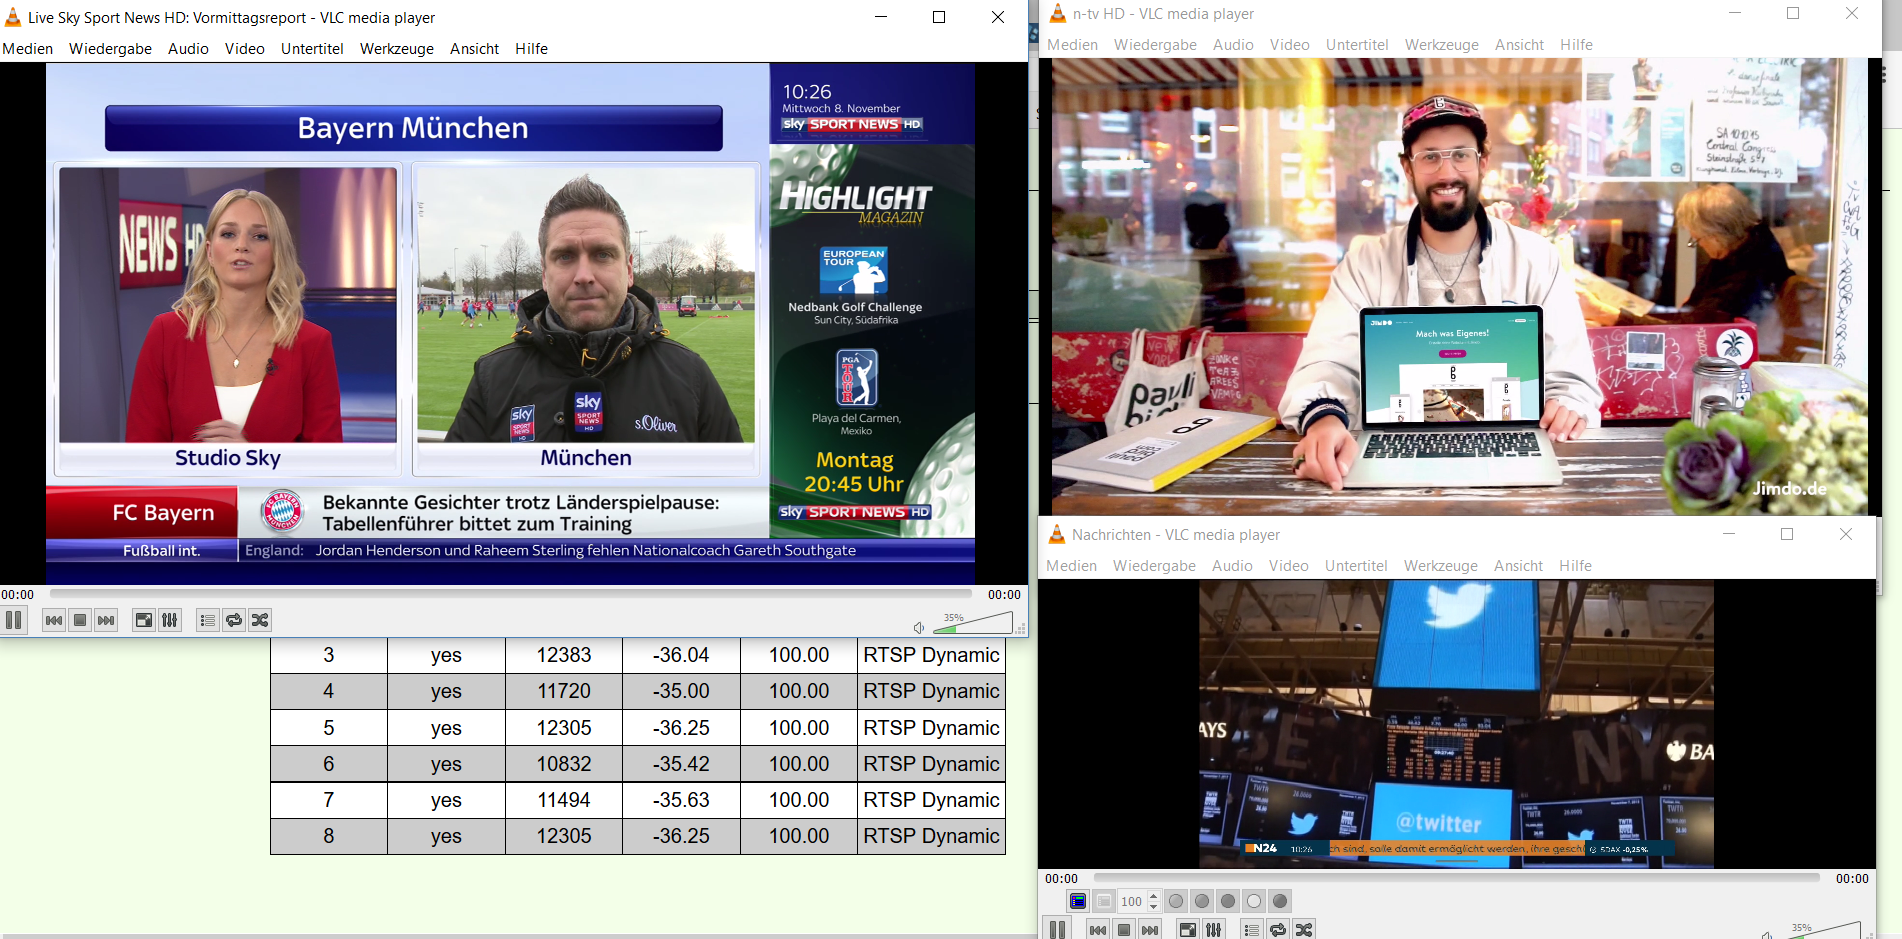Click rightmost circular teletext color button

[1280, 901]
